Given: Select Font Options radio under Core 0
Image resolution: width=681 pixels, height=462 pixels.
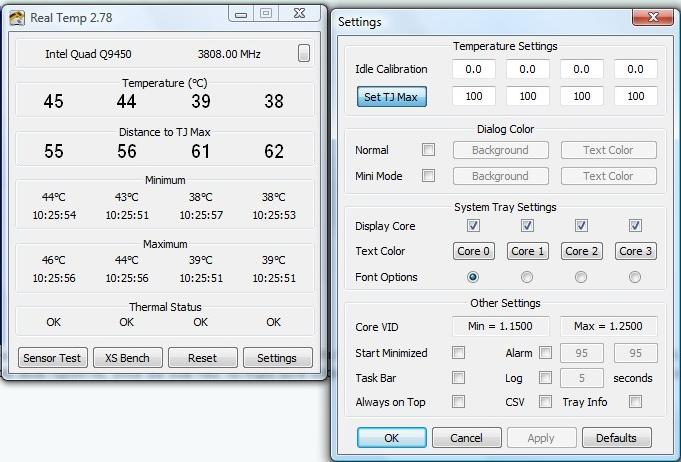Looking at the screenshot, I should [473, 277].
